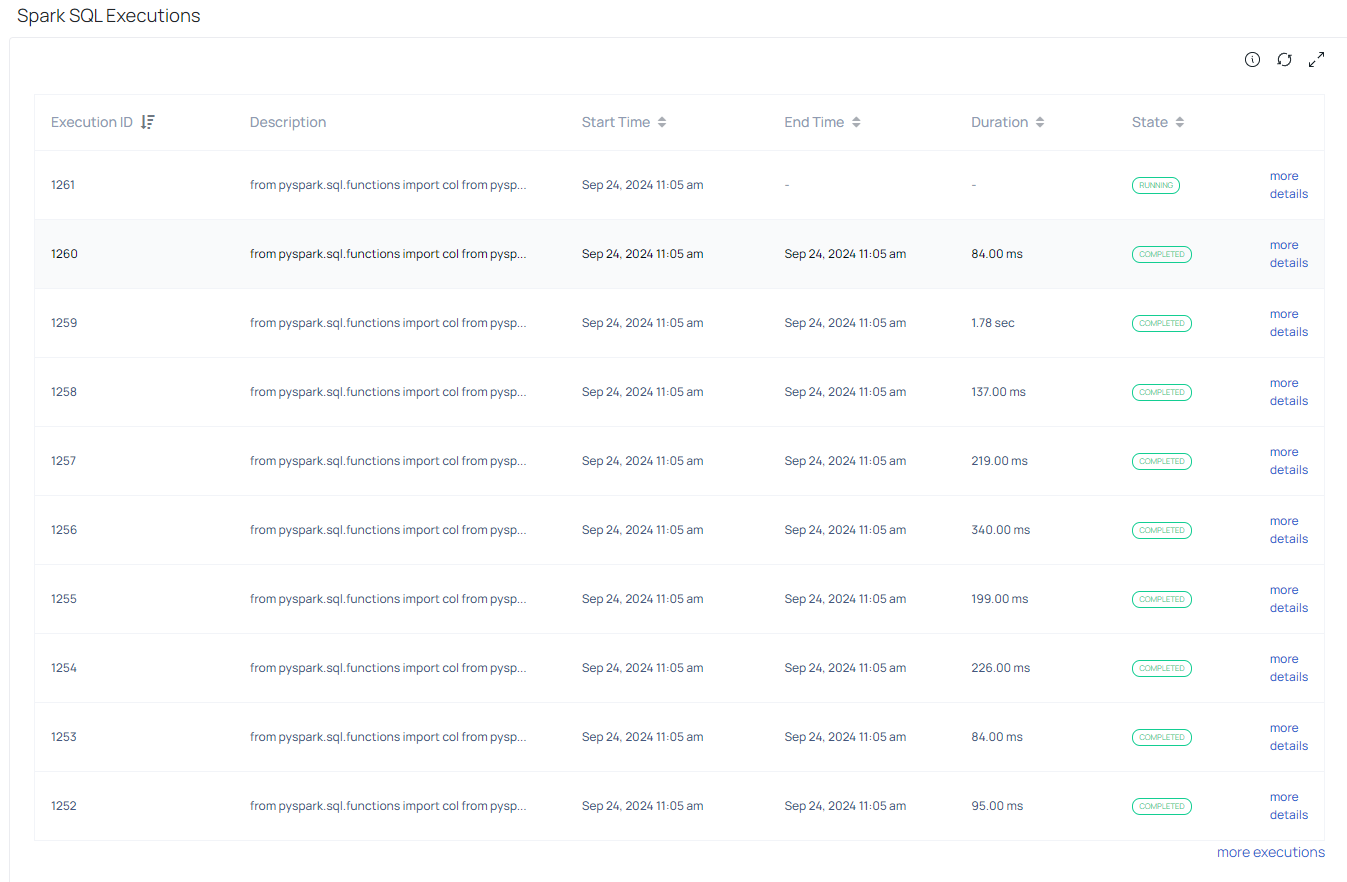
Task: Click COMPLETED badge in row 1252
Action: point(1162,806)
